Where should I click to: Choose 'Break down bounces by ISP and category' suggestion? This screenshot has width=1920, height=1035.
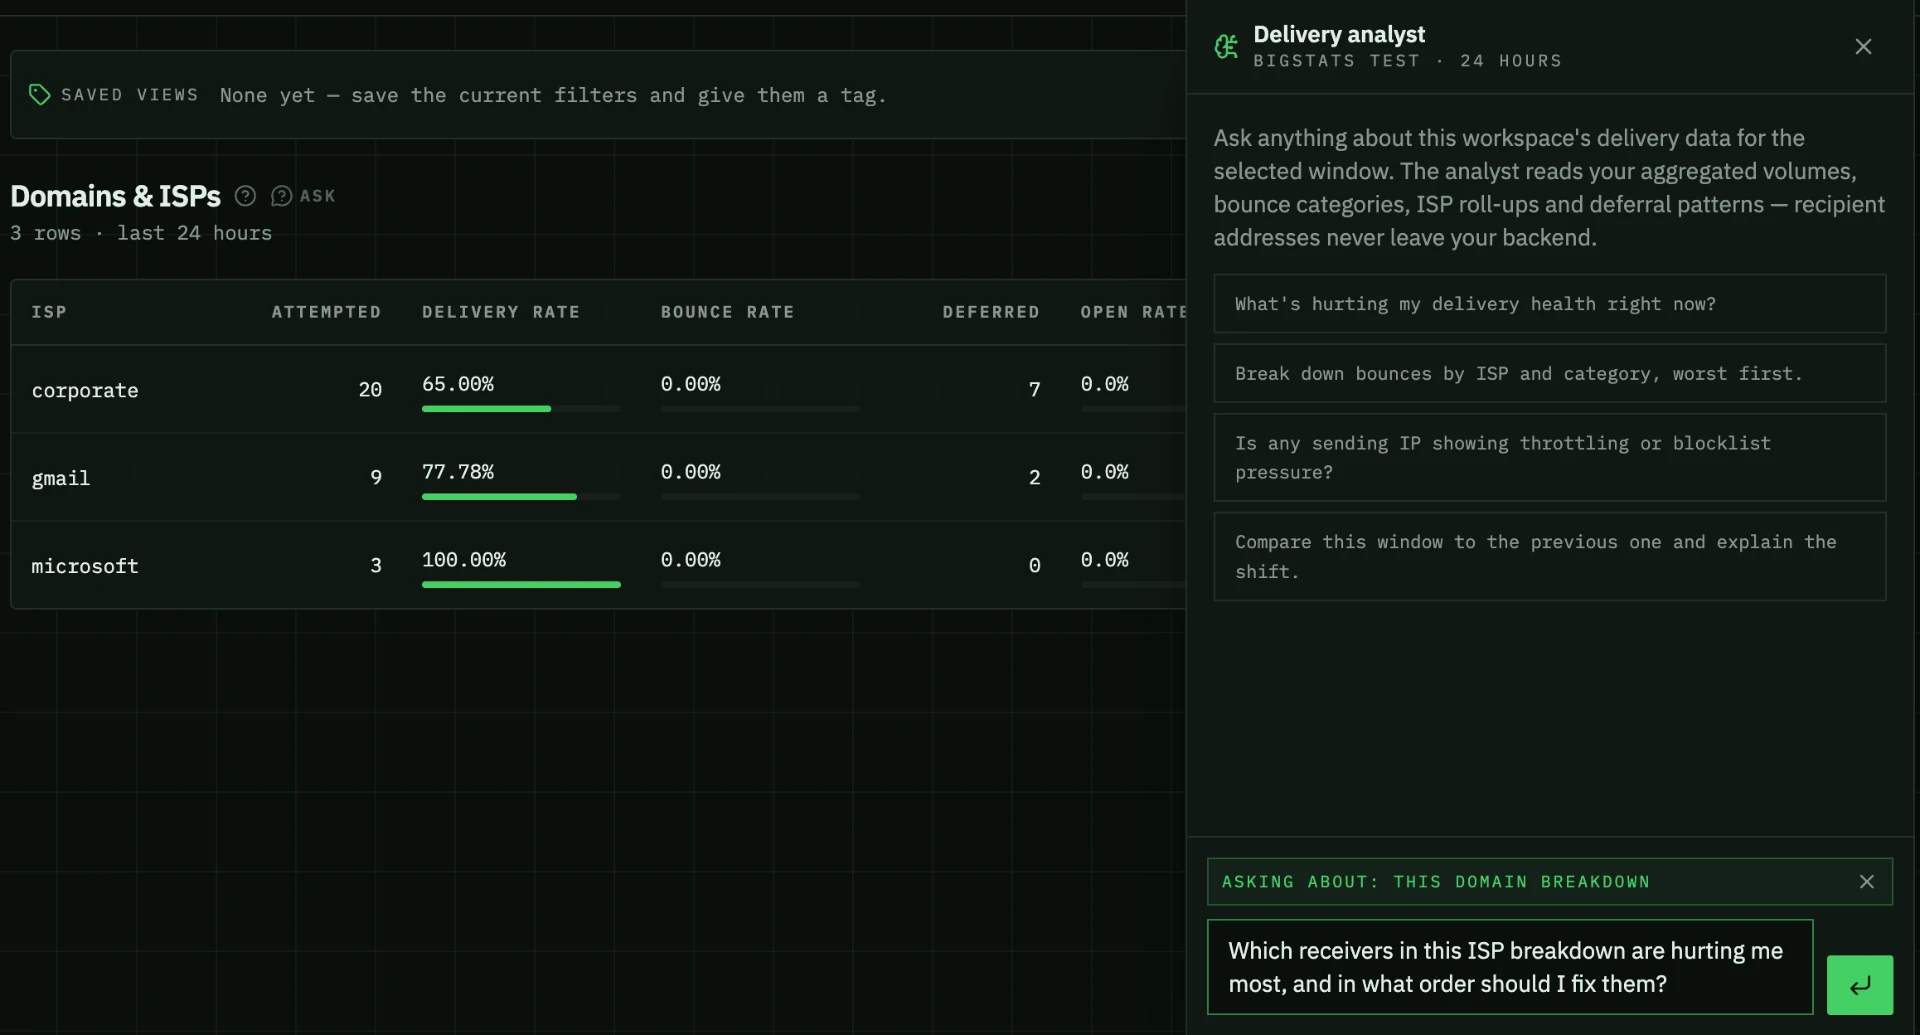pos(1549,374)
